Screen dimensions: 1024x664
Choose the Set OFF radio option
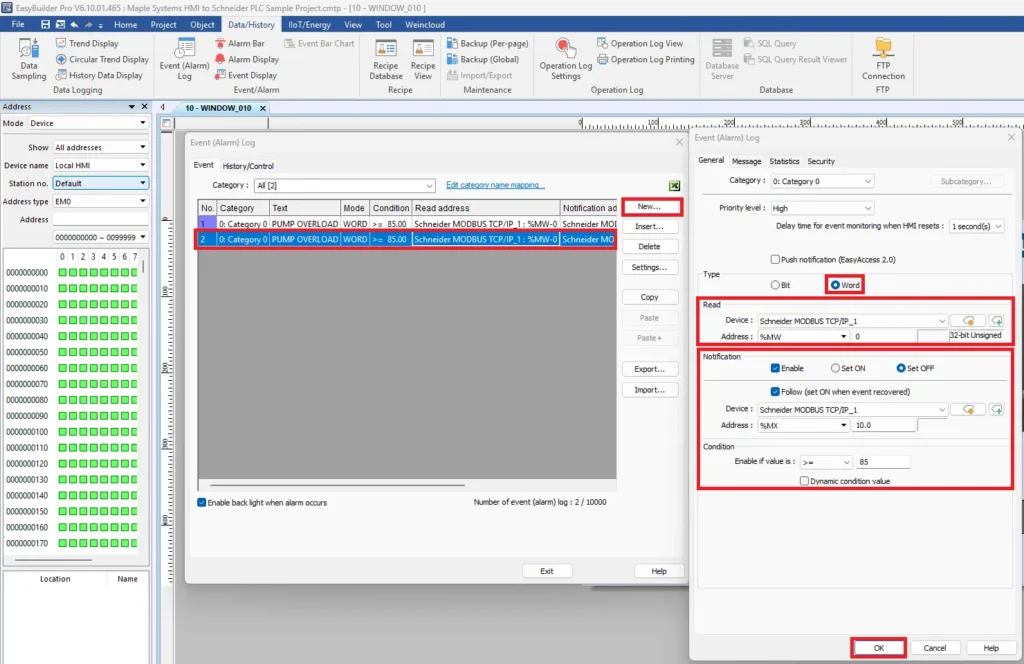coord(901,368)
